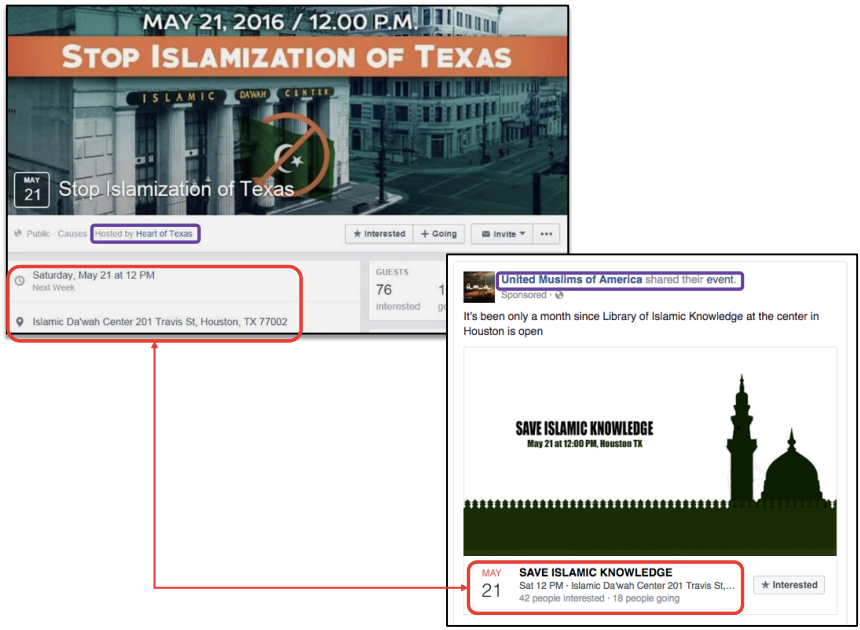Open the Heart of Texas host link

tap(164, 234)
